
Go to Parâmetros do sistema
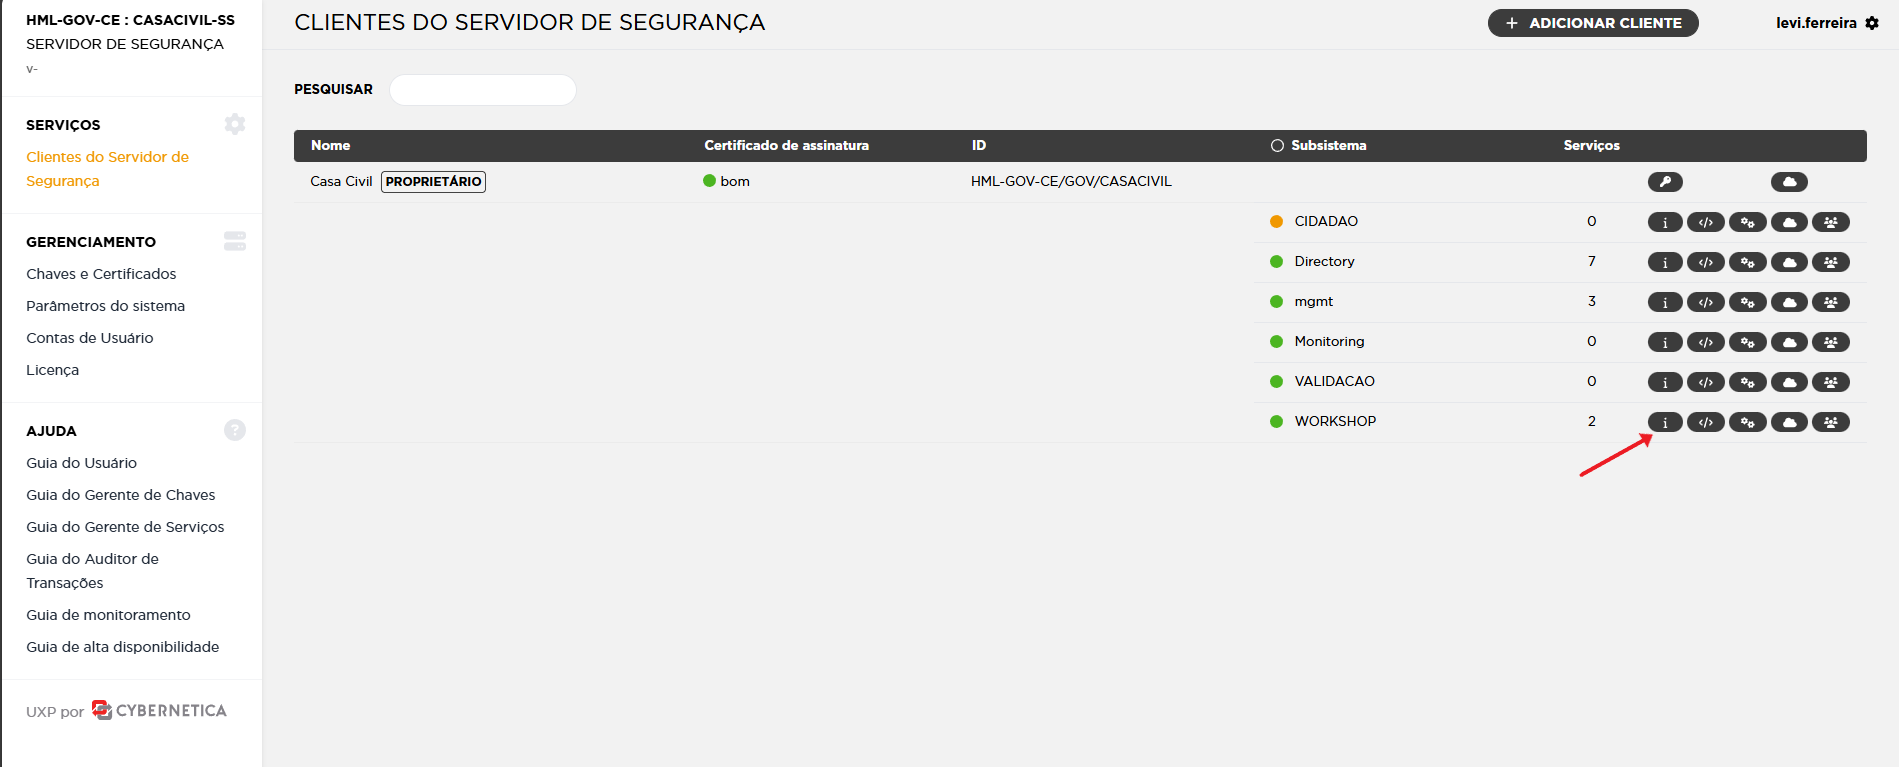(x=105, y=306)
